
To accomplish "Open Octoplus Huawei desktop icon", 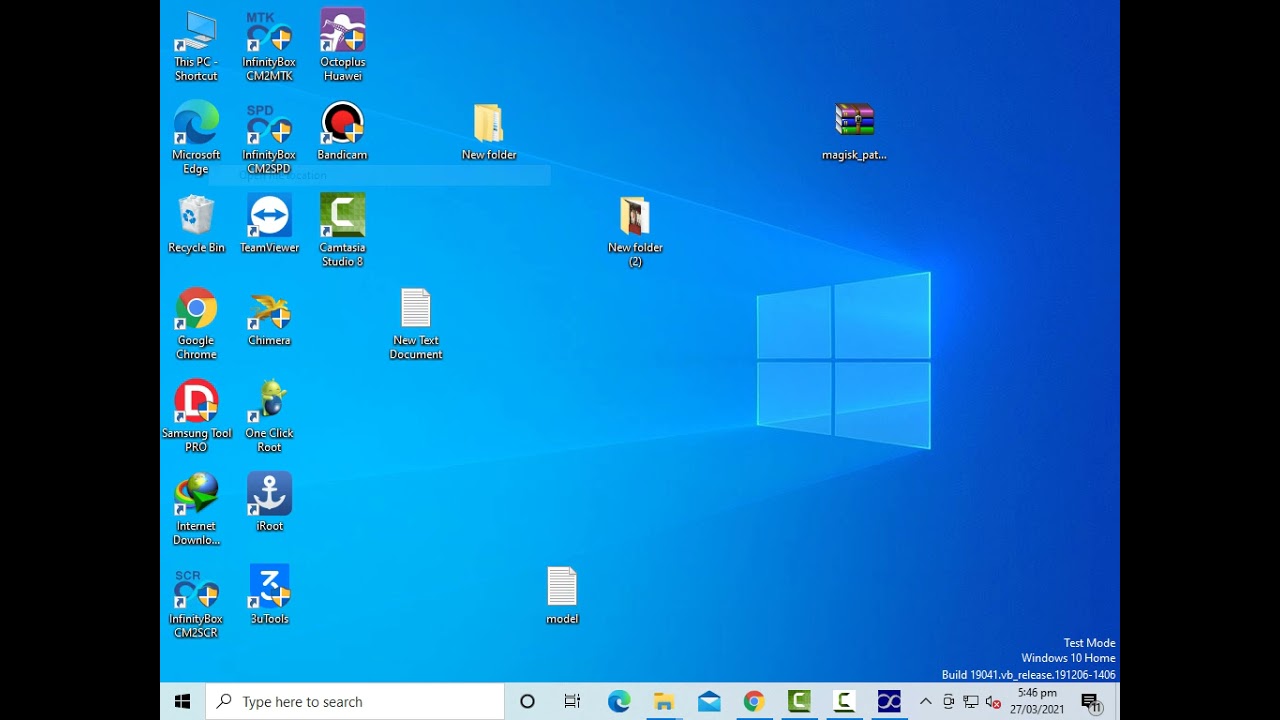I will coord(342,45).
